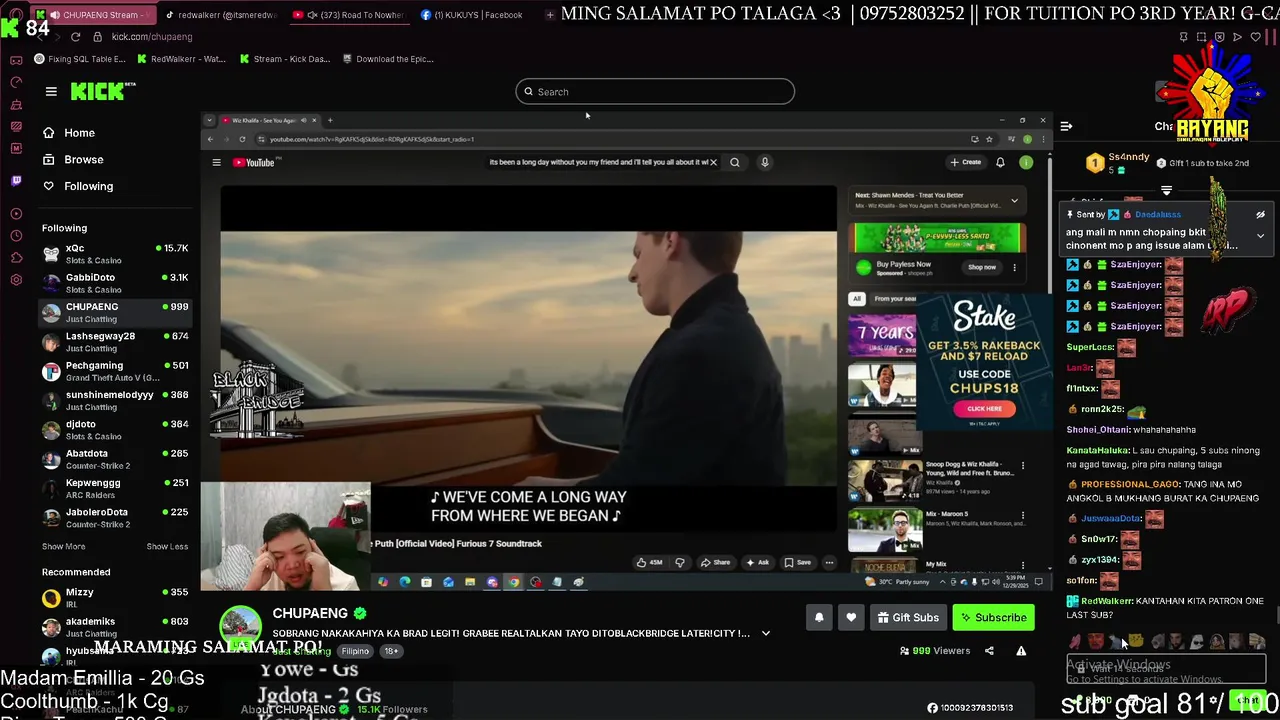The width and height of the screenshot is (1280, 720).
Task: Click Show Less under Following
Action: click(167, 547)
